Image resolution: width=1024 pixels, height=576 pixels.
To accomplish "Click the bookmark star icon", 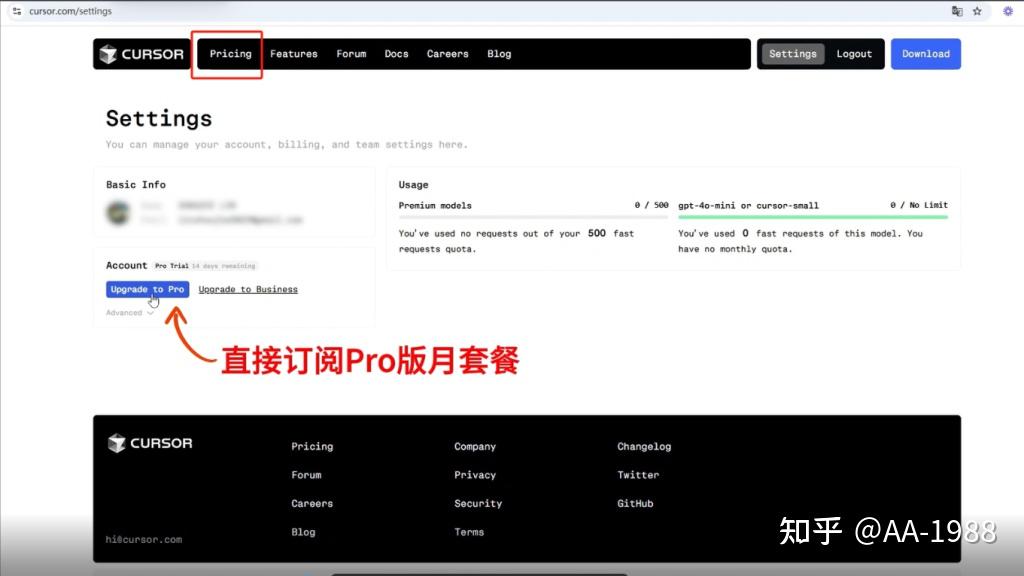I will [978, 11].
